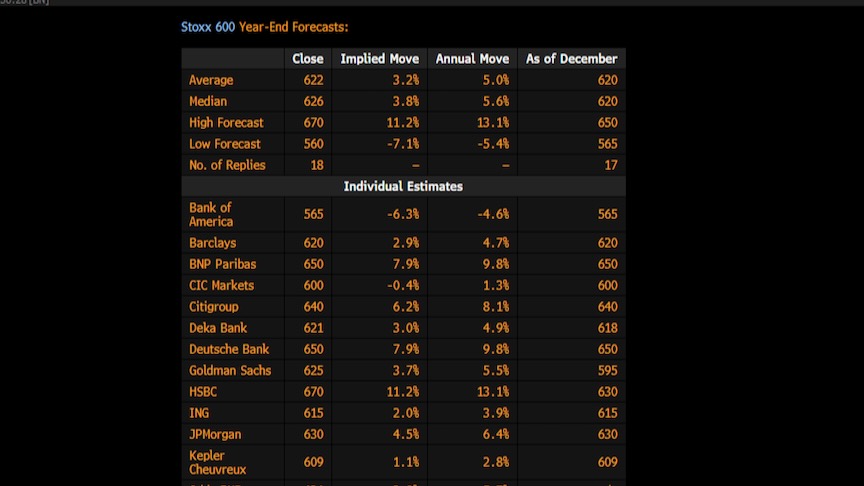The height and width of the screenshot is (486, 864).
Task: Click the High Forecast row label
Action: coord(226,122)
